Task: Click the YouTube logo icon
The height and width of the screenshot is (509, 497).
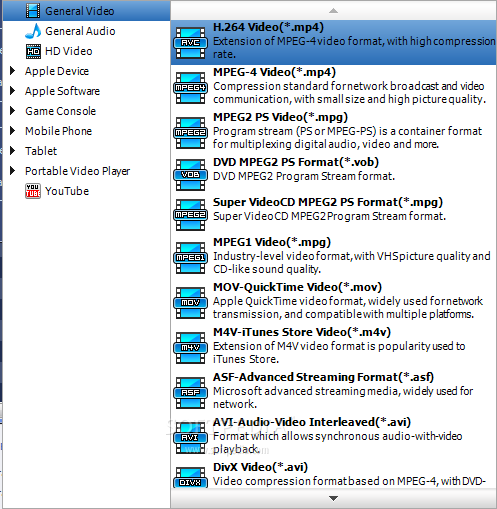Action: click(33, 191)
